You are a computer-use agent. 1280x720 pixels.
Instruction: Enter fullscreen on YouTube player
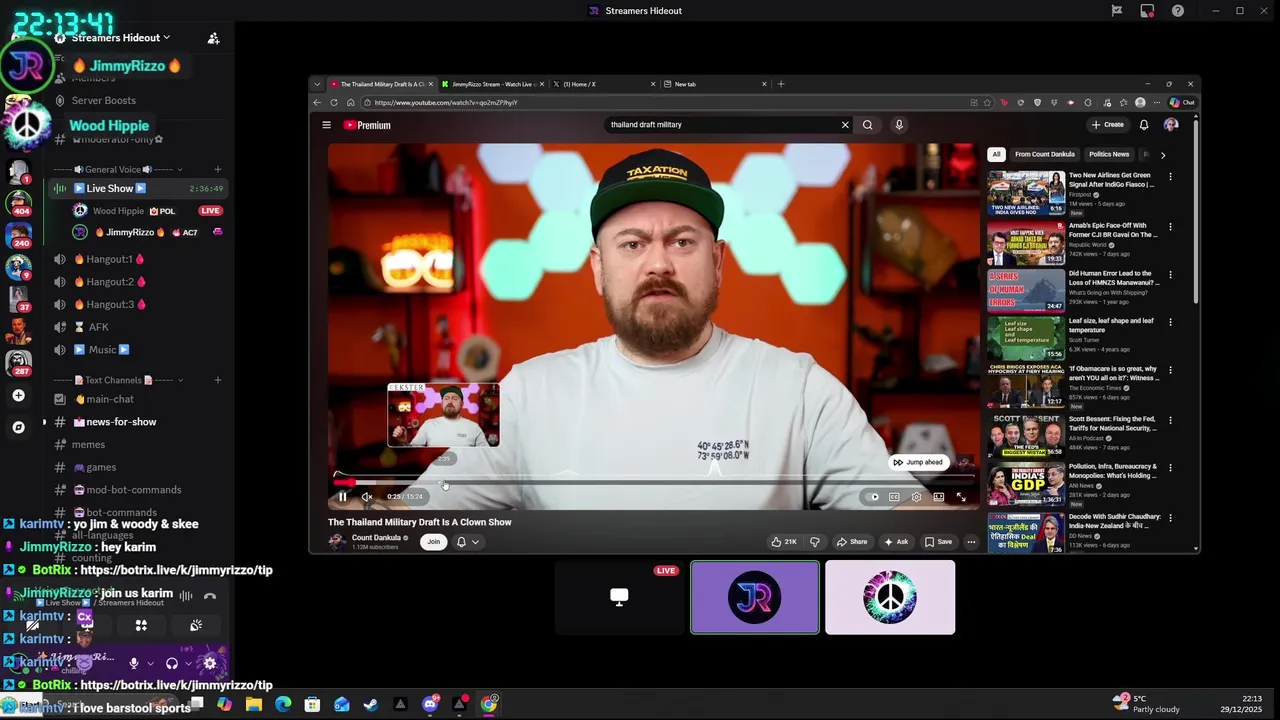(x=961, y=497)
